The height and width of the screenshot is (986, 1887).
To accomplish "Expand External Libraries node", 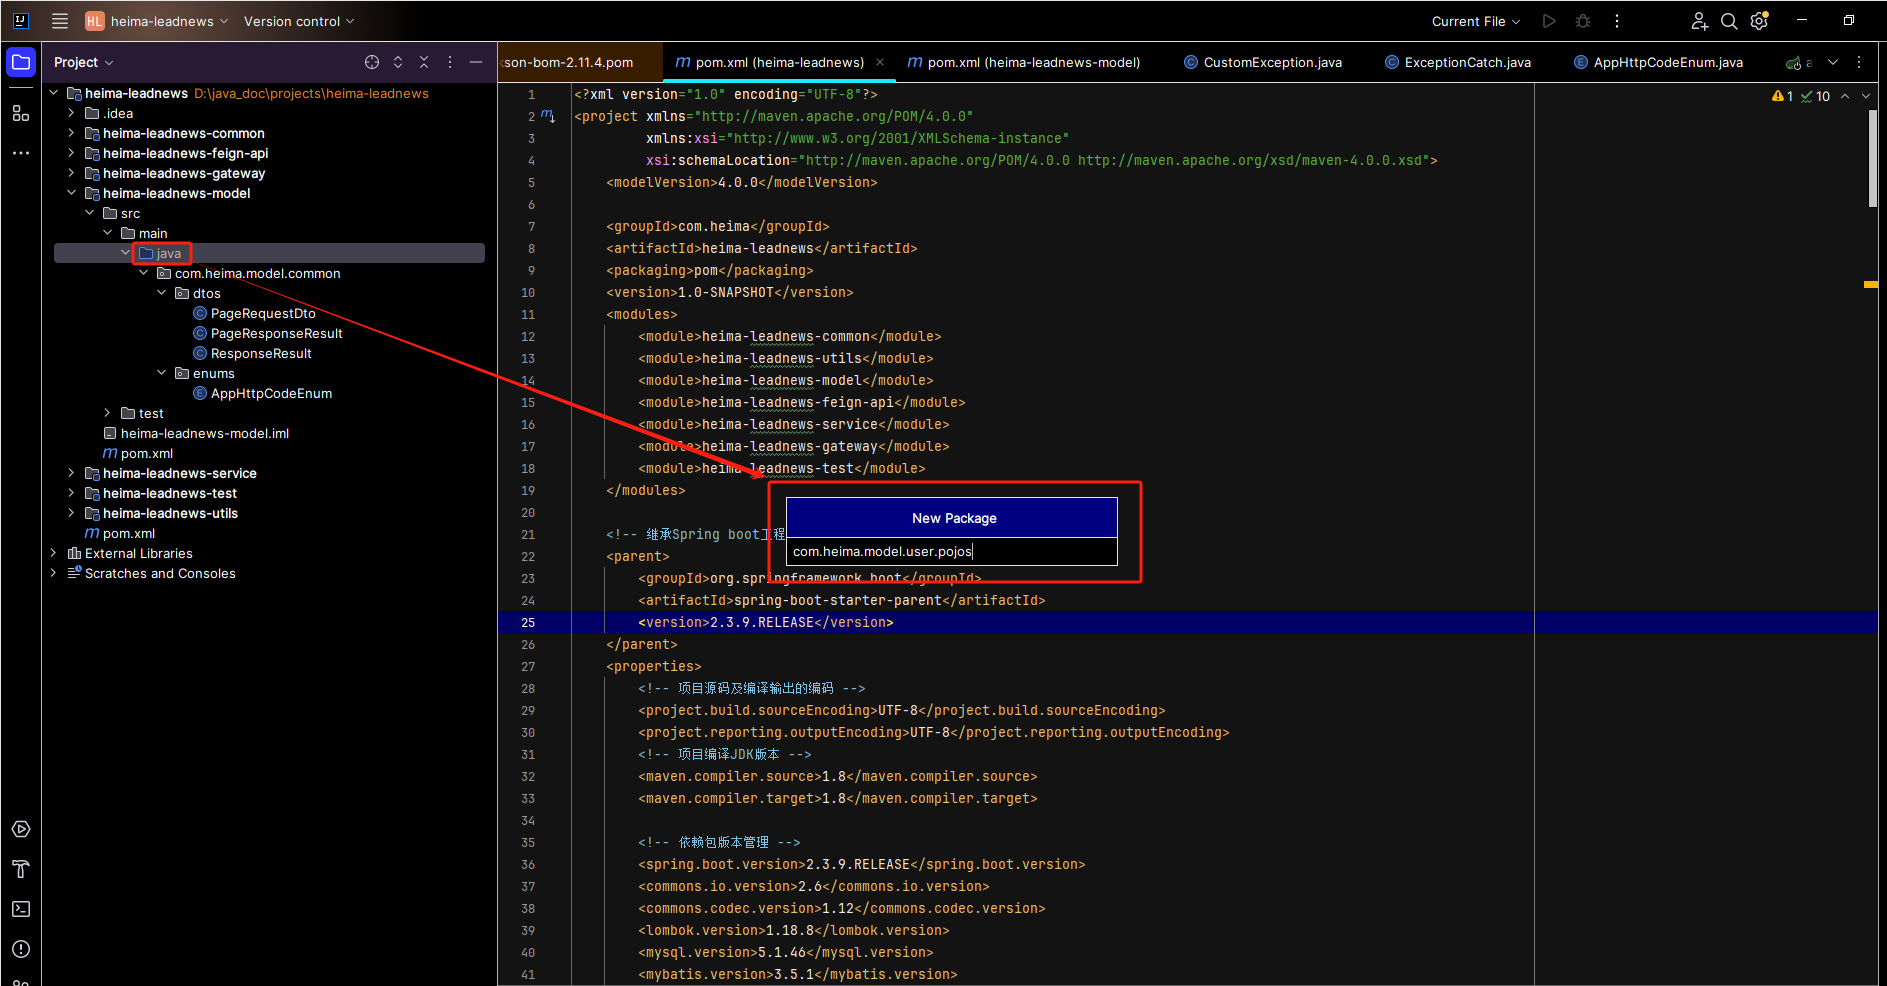I will (53, 553).
